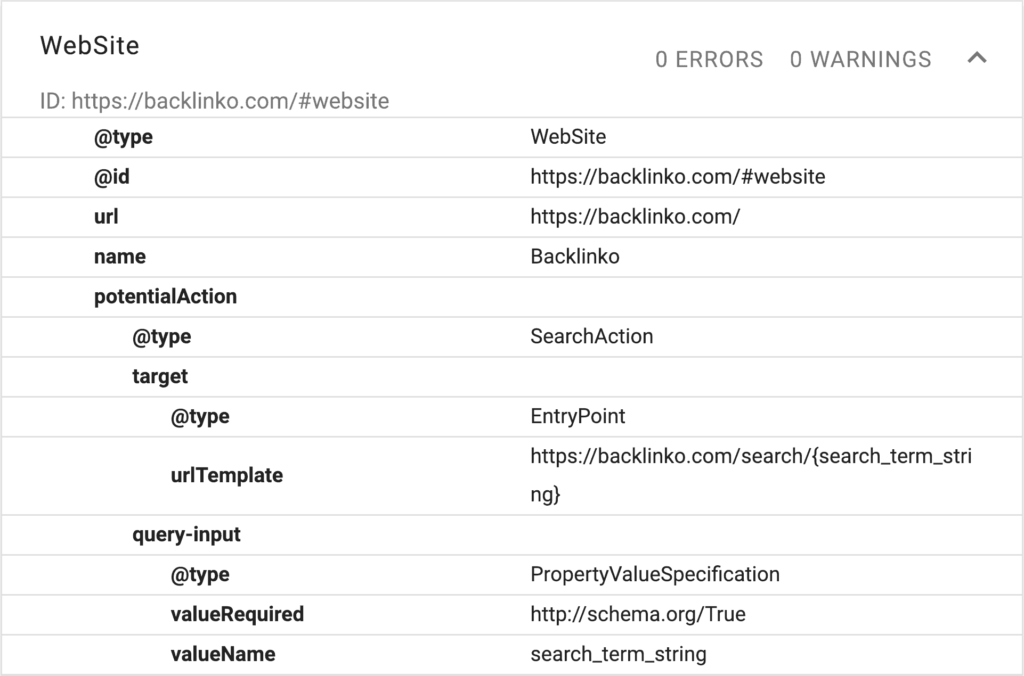Collapse the WebSite section with chevron
The image size is (1024, 676).
tap(977, 59)
